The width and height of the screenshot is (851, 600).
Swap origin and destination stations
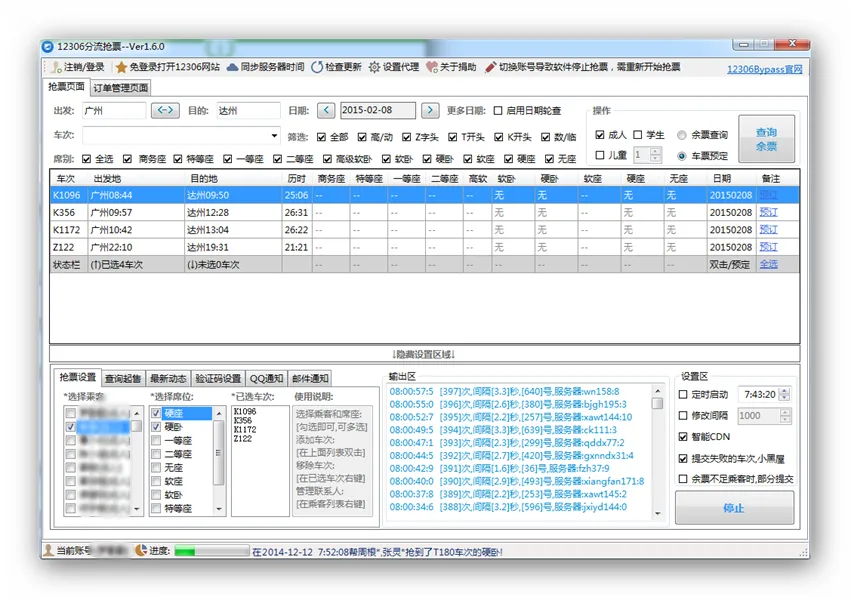pos(166,111)
